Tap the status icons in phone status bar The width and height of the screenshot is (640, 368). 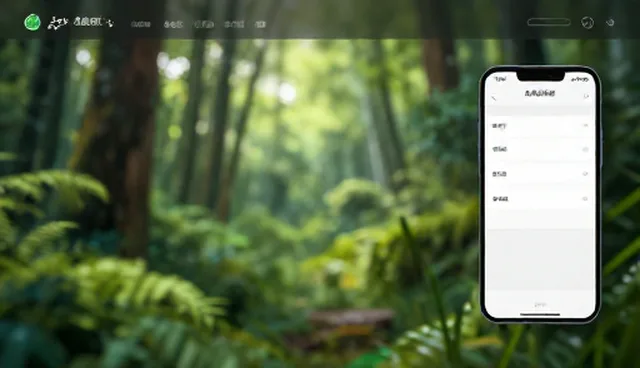(x=580, y=80)
